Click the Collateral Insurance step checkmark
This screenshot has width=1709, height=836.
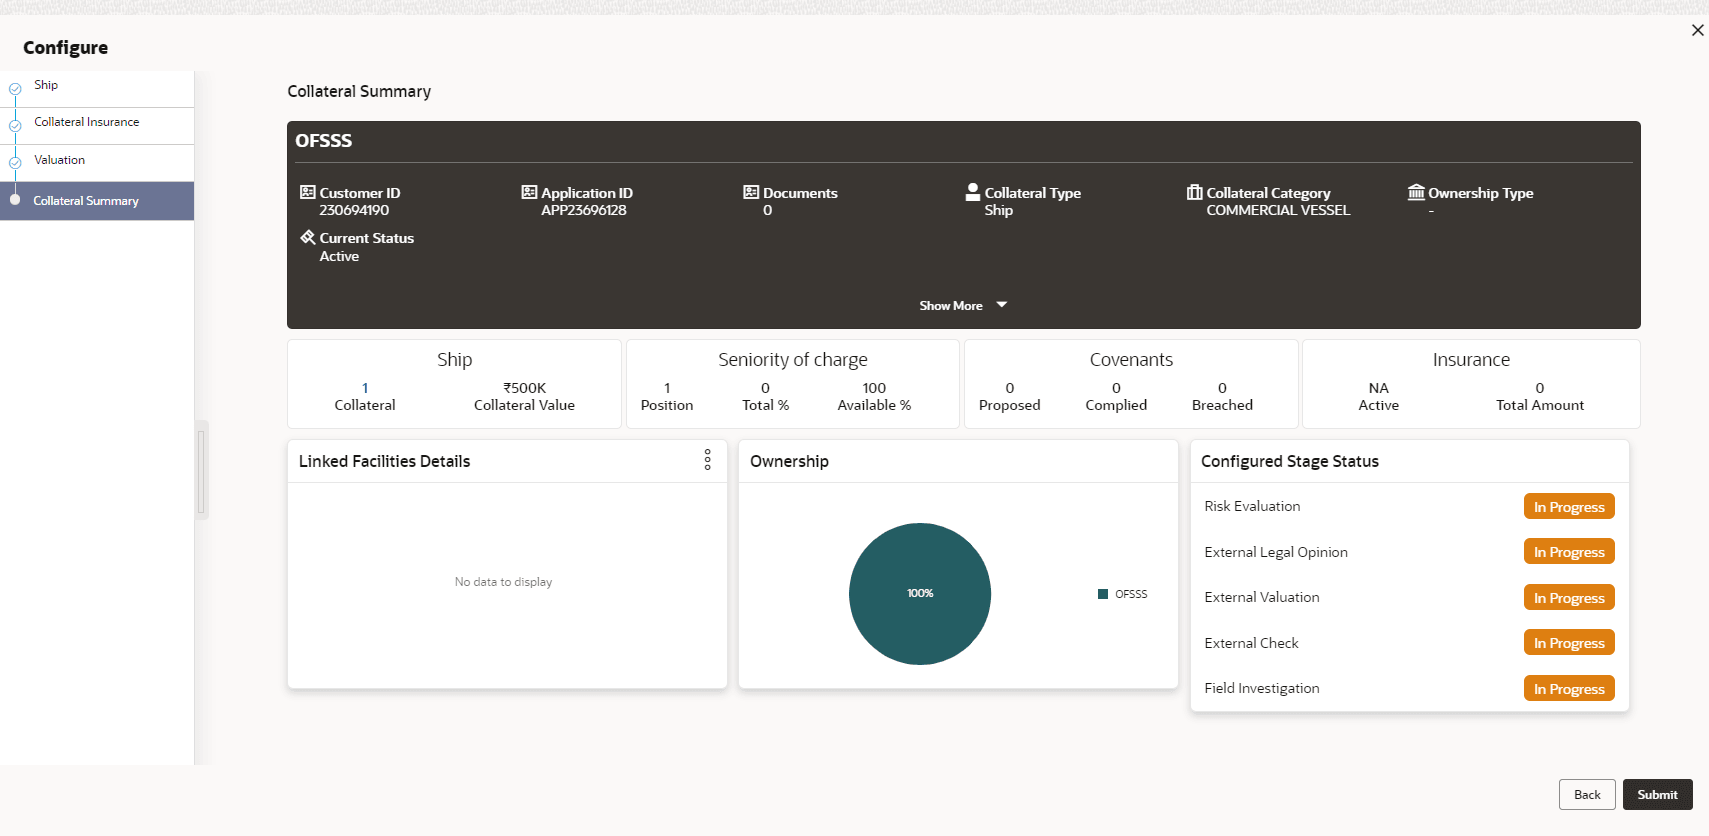coord(15,126)
